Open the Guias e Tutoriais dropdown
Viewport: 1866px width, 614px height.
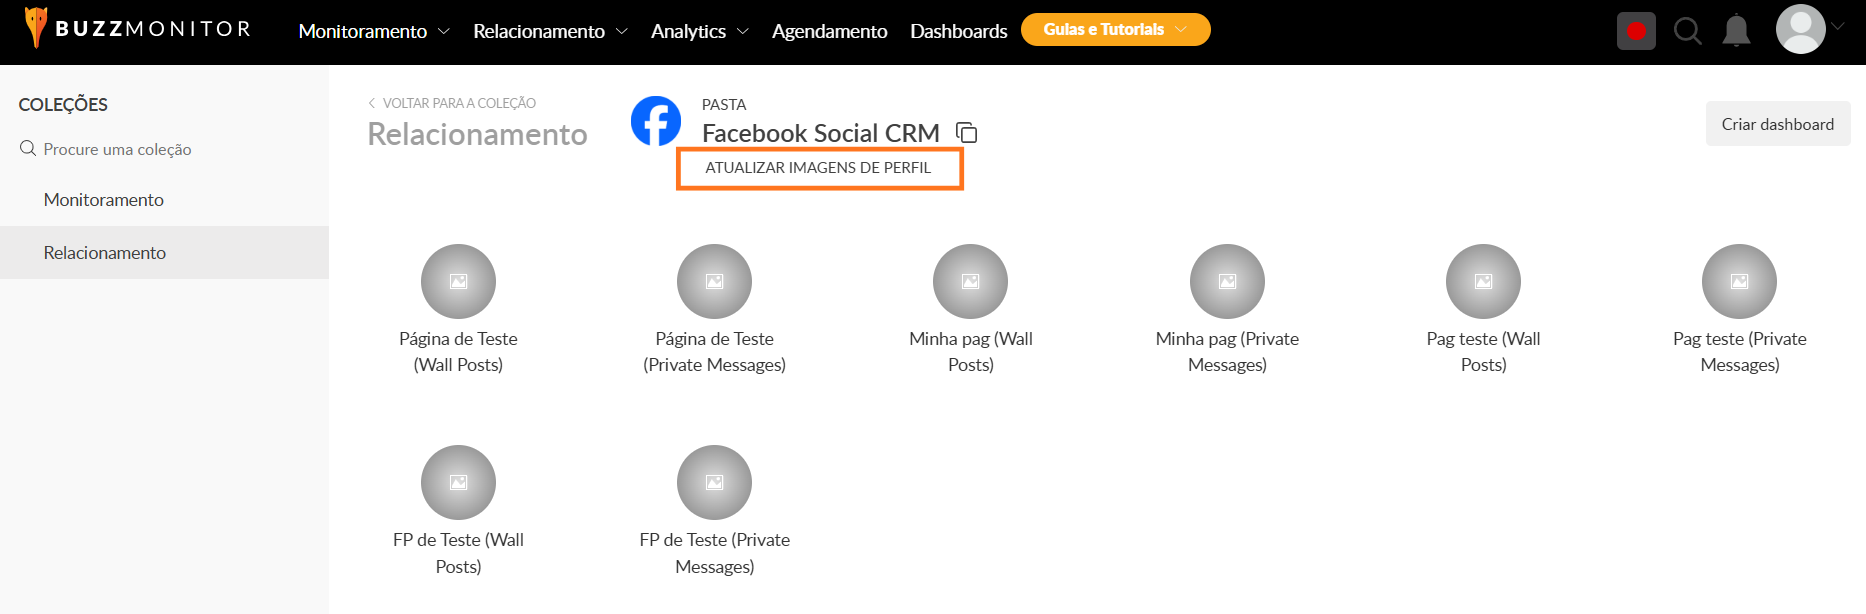click(1115, 30)
